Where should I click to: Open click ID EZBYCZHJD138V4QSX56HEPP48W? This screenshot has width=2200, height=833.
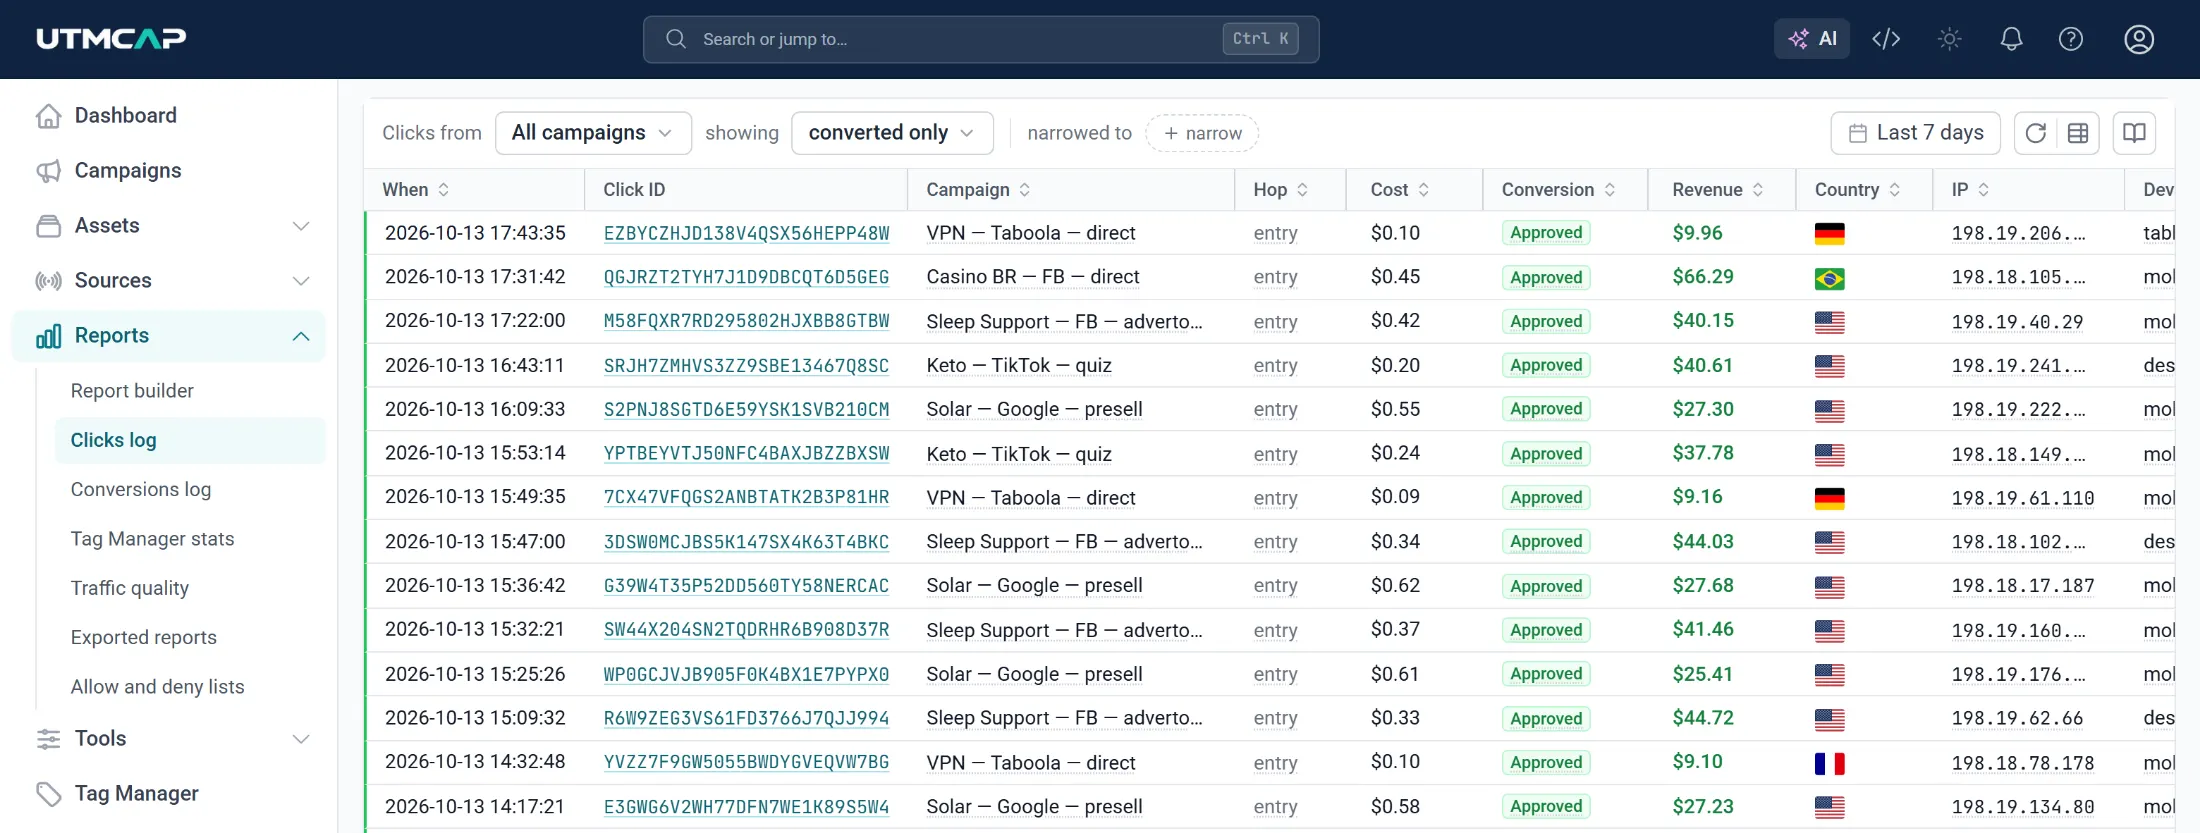click(746, 233)
